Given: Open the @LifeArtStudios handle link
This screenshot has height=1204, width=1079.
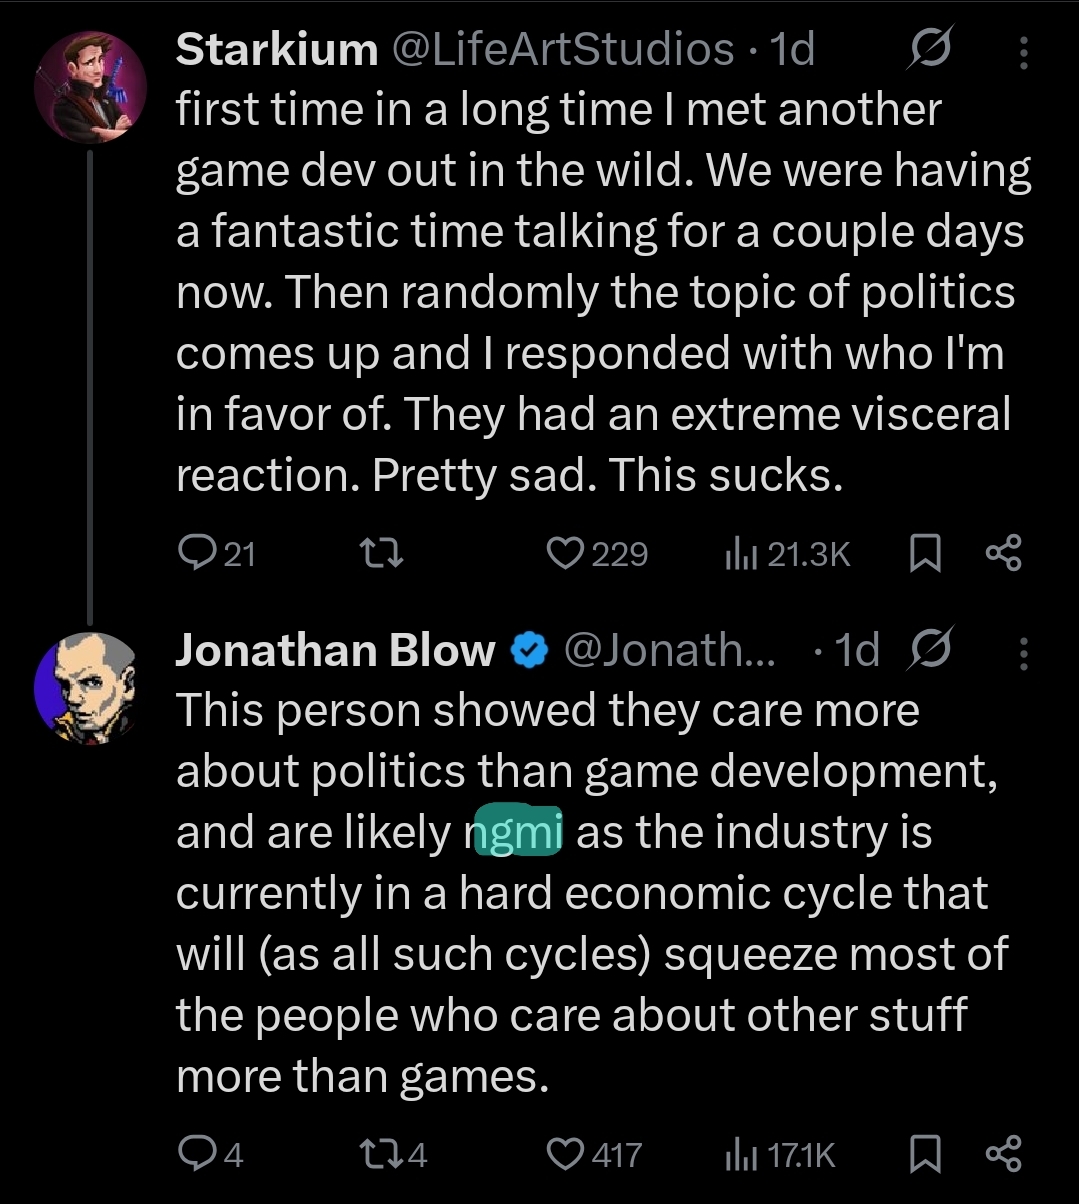Looking at the screenshot, I should 563,50.
